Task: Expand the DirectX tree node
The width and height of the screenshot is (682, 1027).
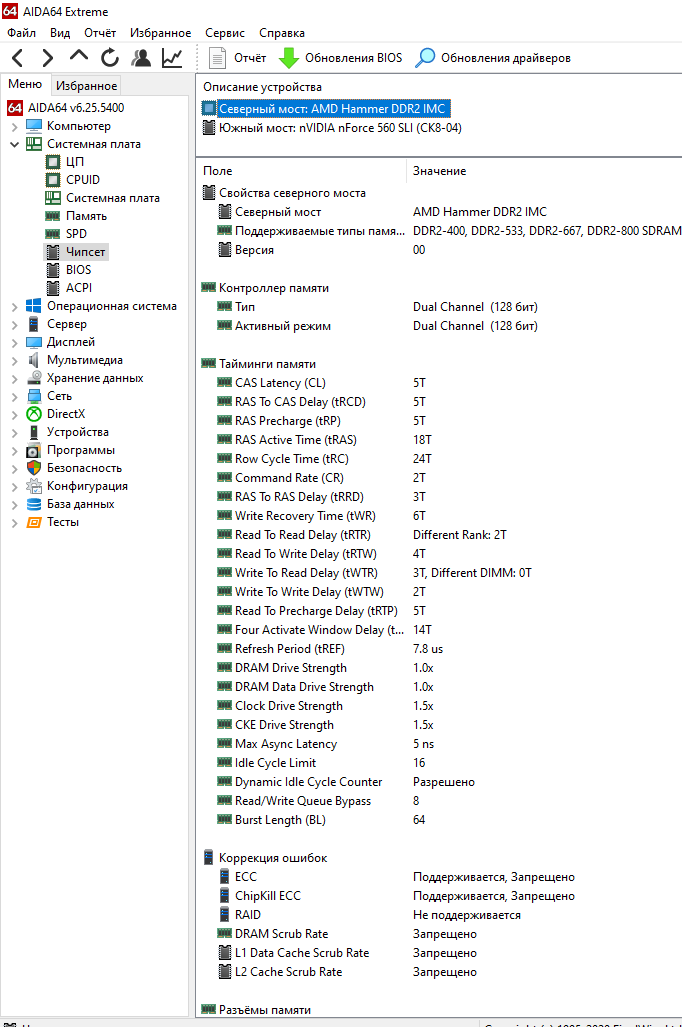Action: coord(14,414)
